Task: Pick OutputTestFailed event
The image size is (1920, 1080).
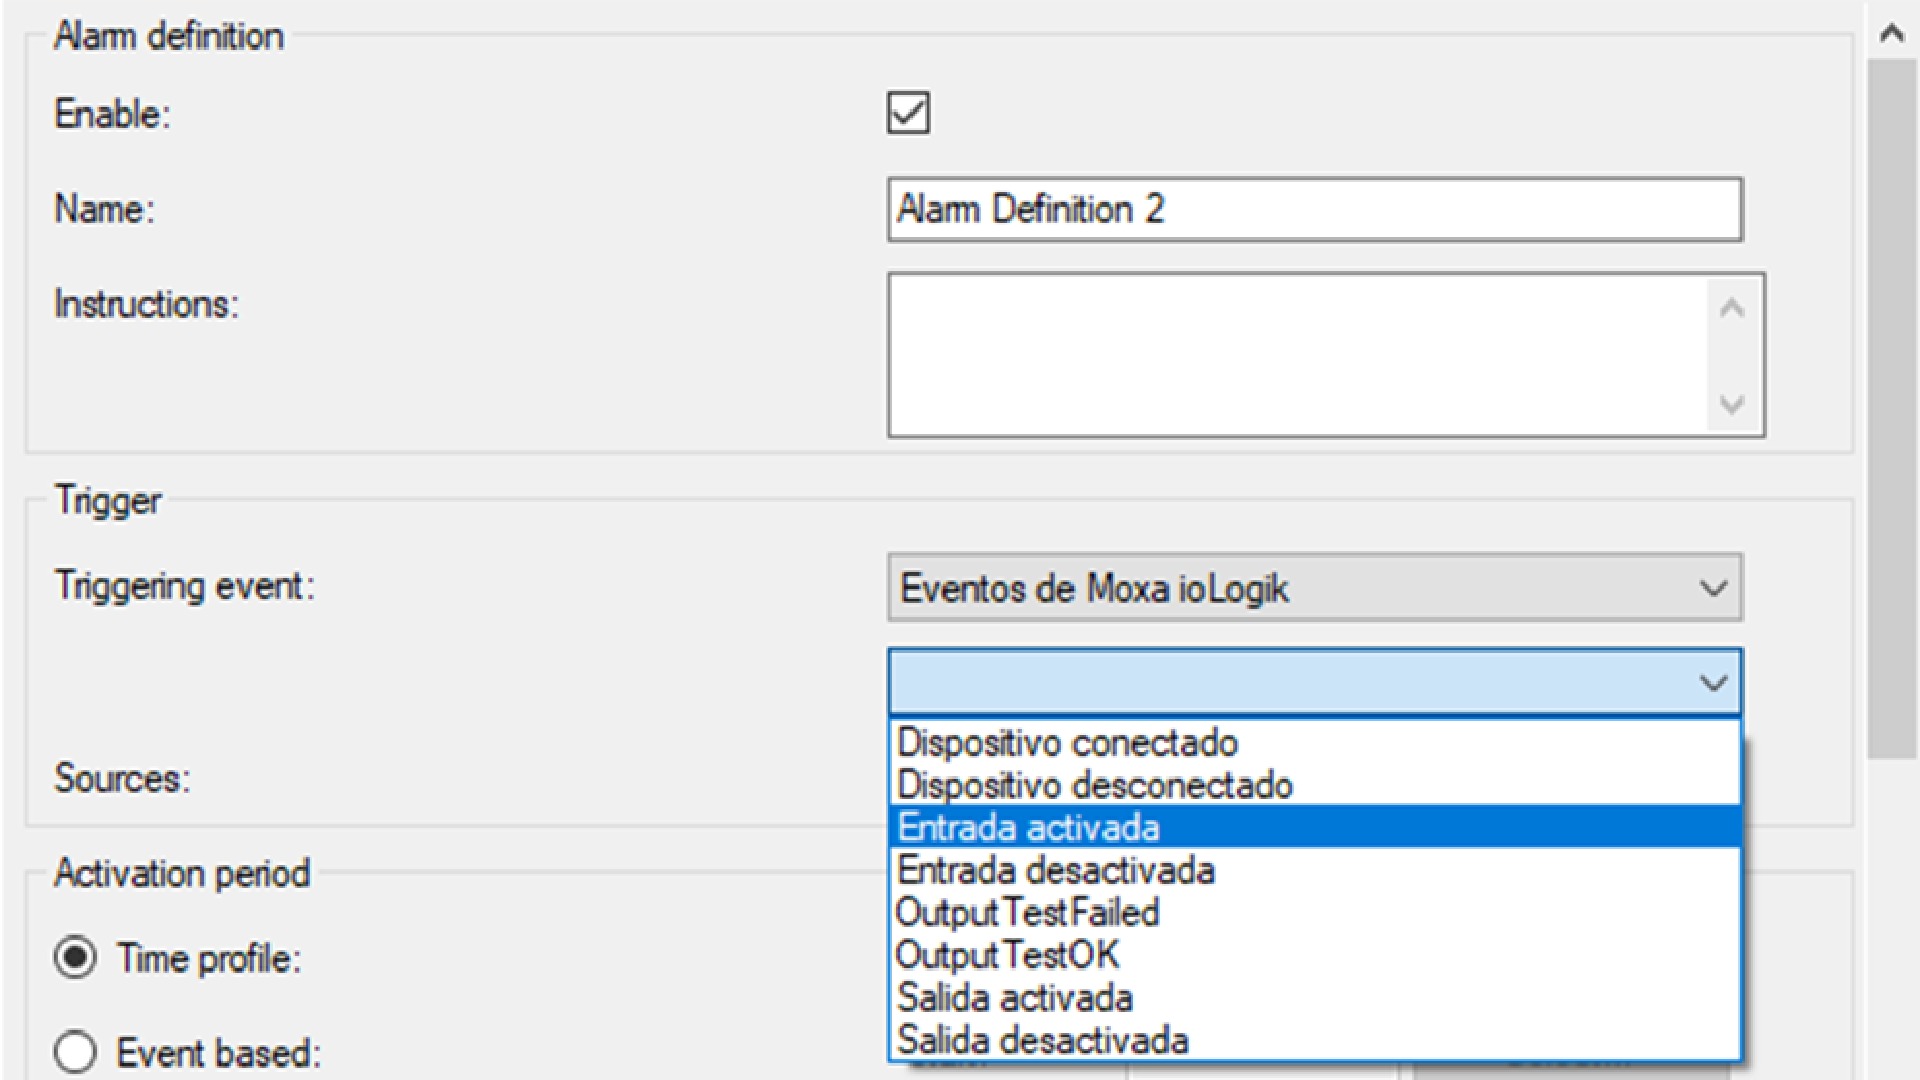Action: click(1028, 913)
